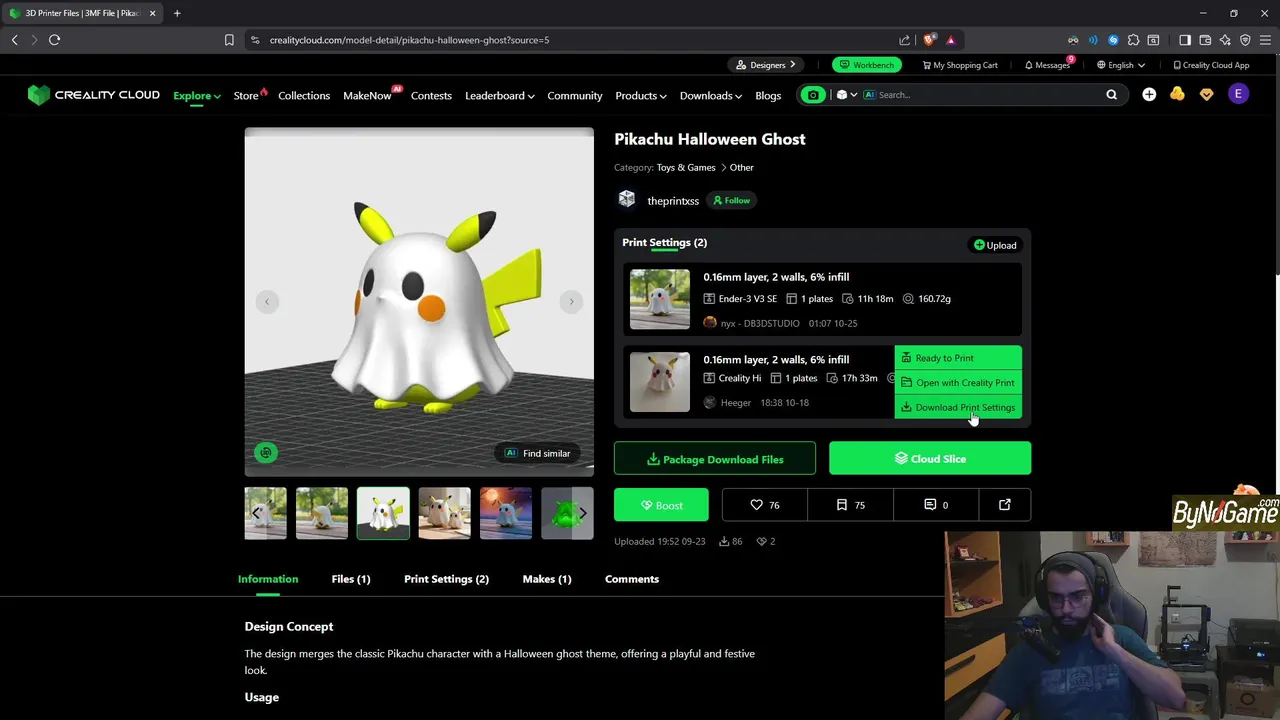Click the search magnifier icon
Image resolution: width=1280 pixels, height=720 pixels.
pyautogui.click(x=1111, y=95)
